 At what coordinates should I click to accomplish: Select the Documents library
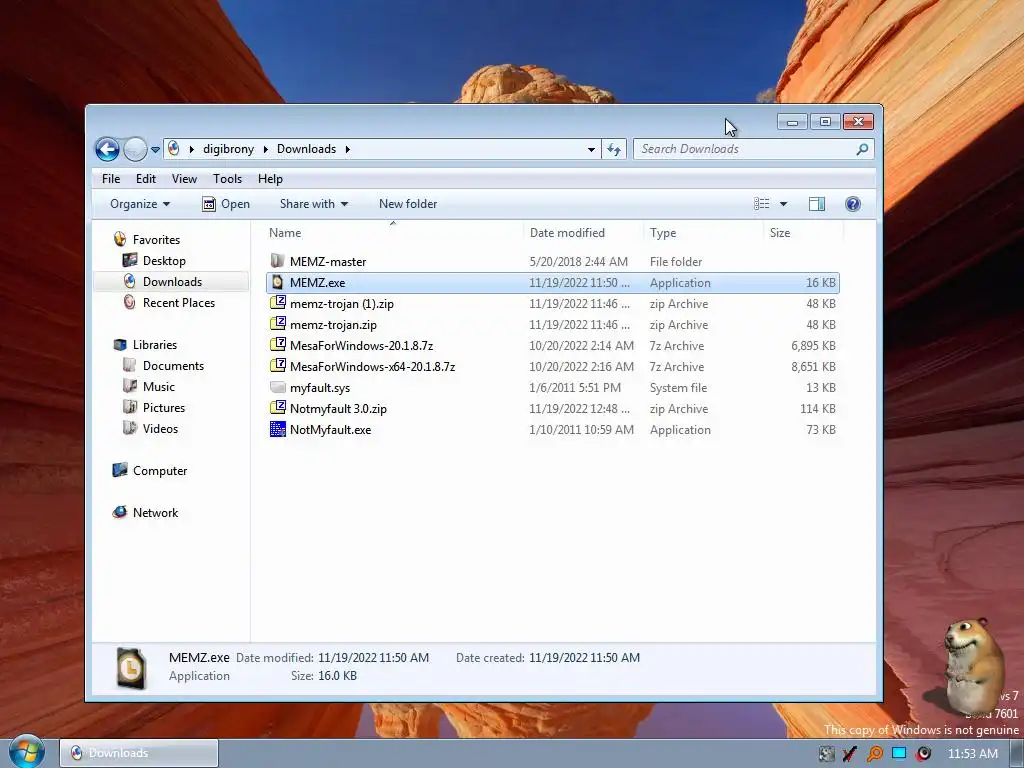pos(173,366)
